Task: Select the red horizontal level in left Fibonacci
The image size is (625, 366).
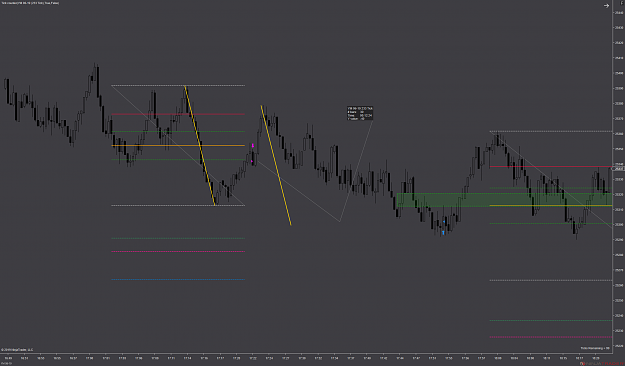Action: 178,114
